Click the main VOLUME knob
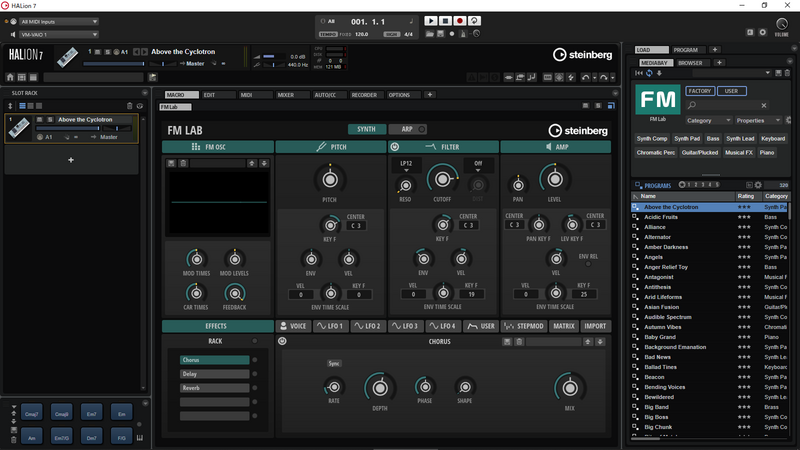Viewport: 800px width, 450px height. click(782, 24)
